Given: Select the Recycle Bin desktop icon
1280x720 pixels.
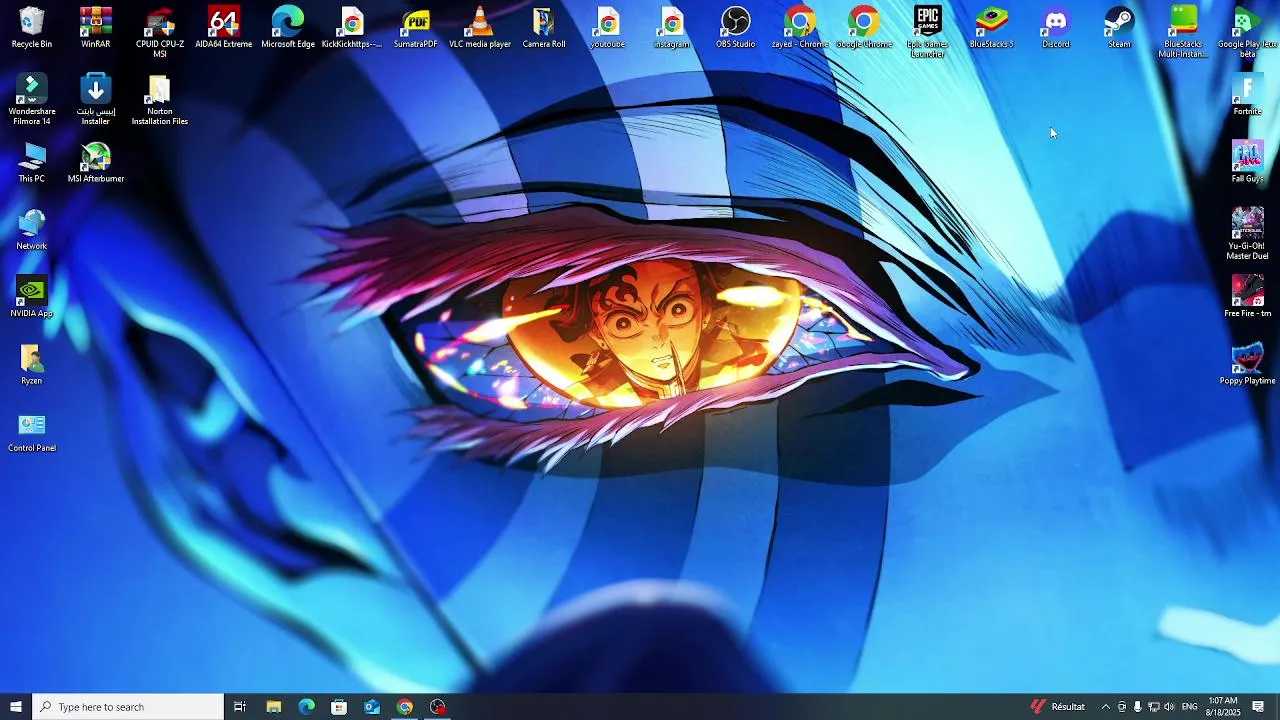Looking at the screenshot, I should 32,28.
